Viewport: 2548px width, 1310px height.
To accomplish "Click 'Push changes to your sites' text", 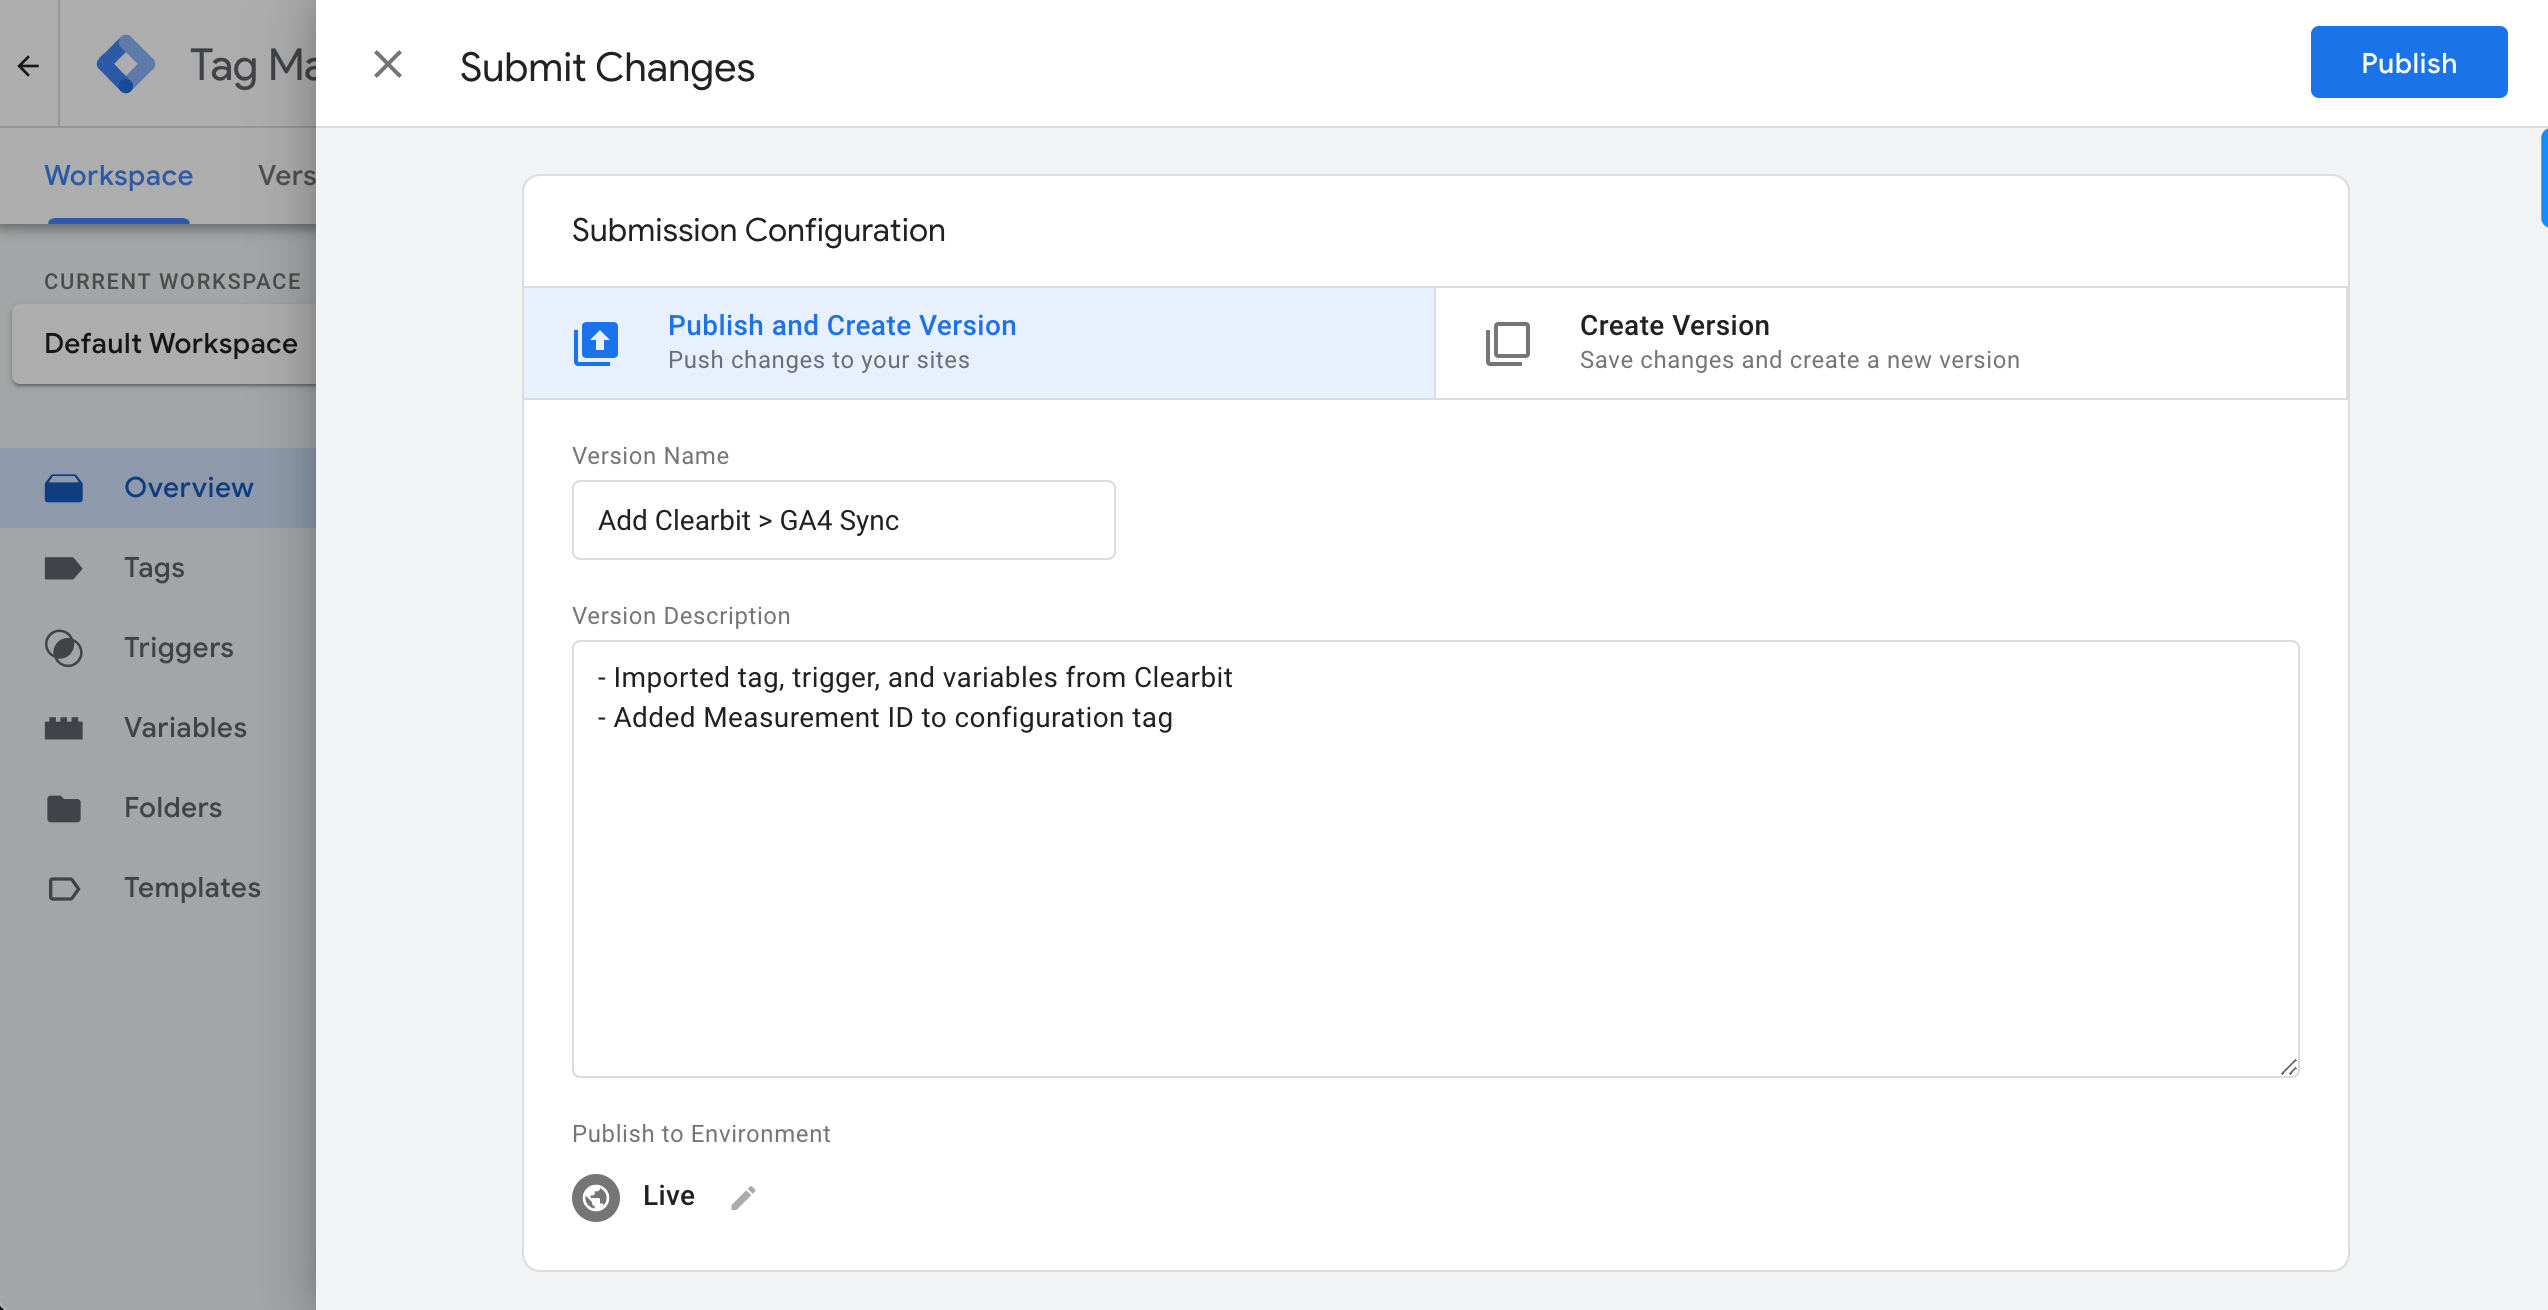I will (819, 360).
